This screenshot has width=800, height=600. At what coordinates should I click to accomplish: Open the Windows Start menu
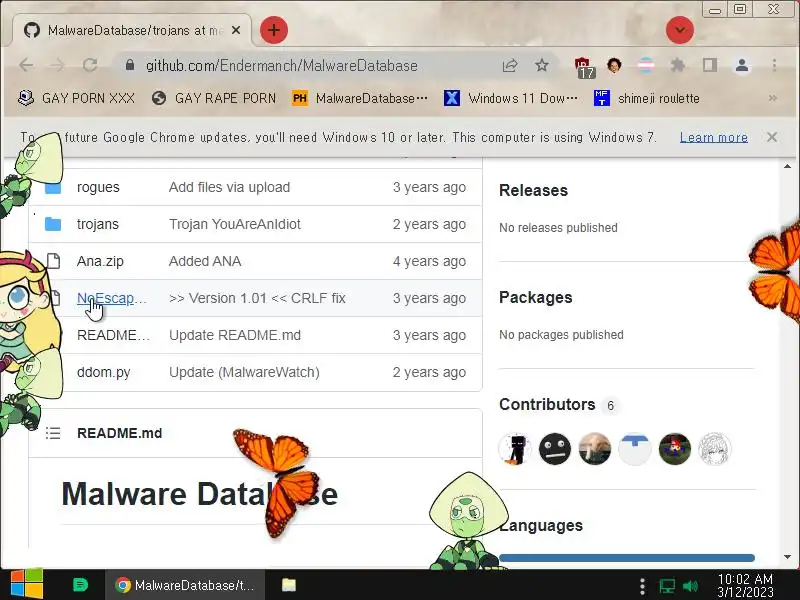pyautogui.click(x=27, y=585)
